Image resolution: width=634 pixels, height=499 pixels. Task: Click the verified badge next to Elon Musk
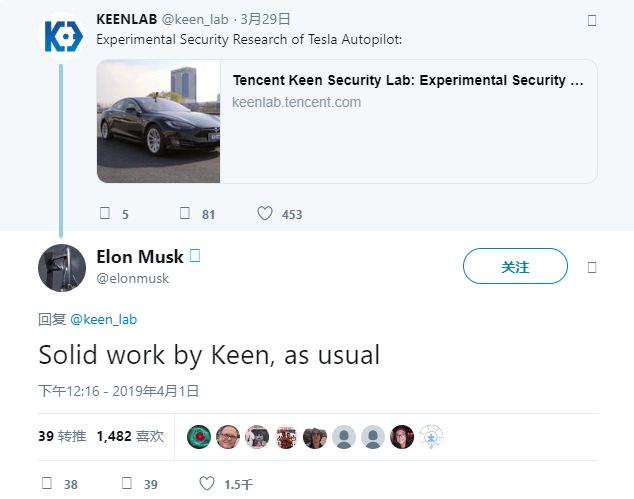tap(195, 256)
